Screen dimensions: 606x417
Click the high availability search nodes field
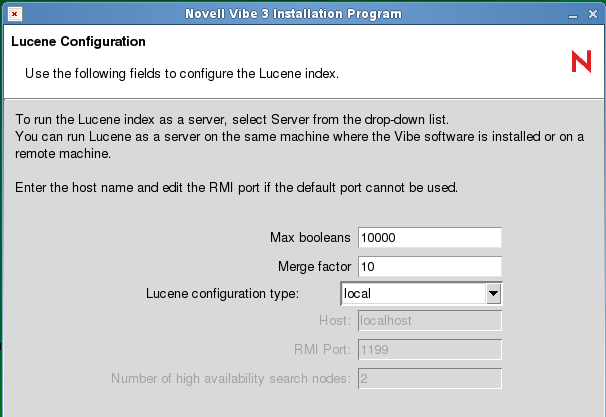pyautogui.click(x=428, y=379)
